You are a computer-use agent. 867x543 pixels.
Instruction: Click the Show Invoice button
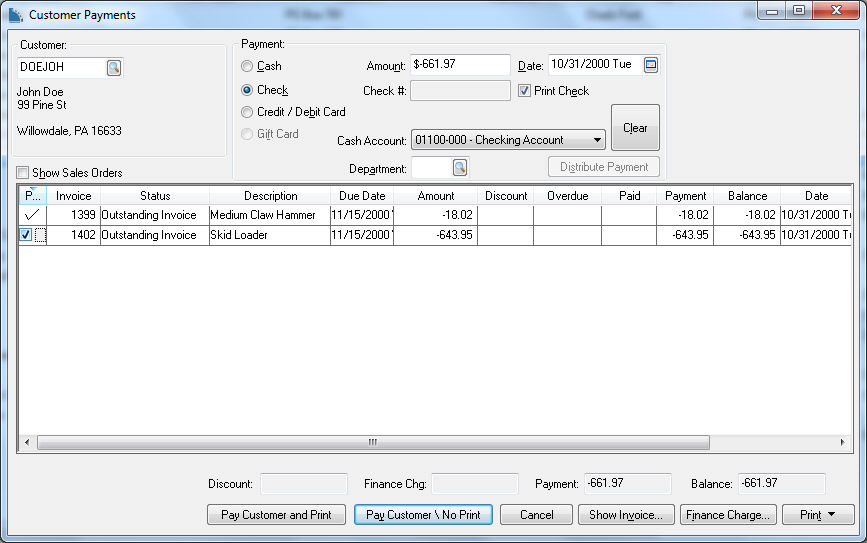pyautogui.click(x=625, y=515)
